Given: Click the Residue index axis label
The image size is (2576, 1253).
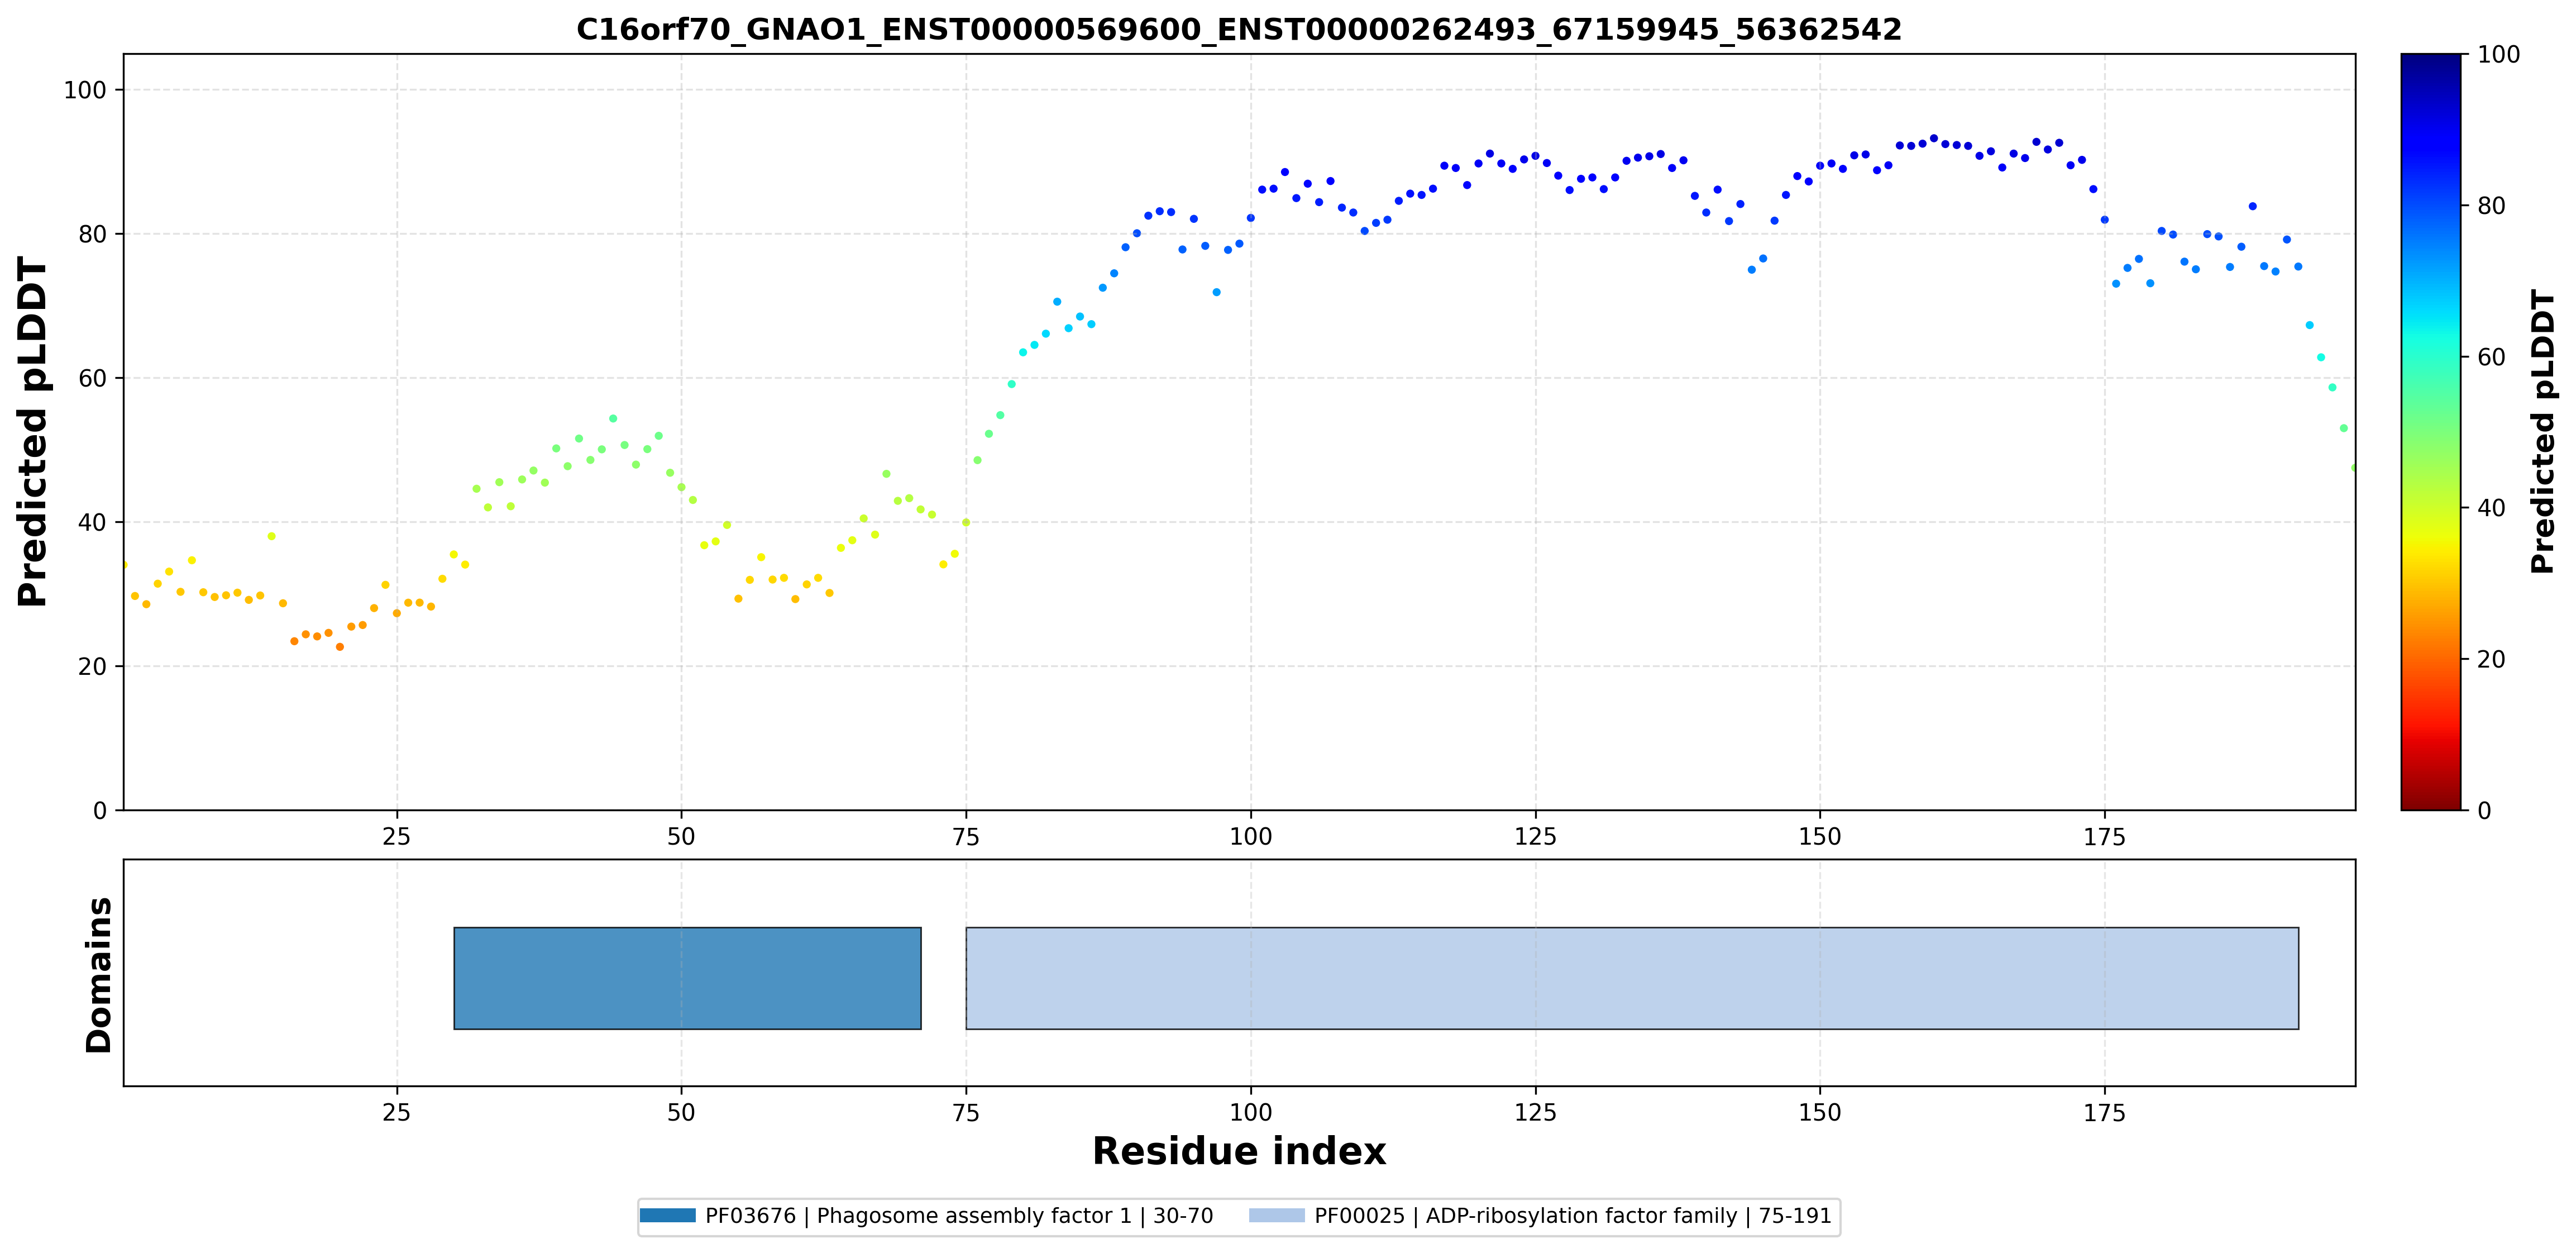Looking at the screenshot, I should click(x=1239, y=1151).
